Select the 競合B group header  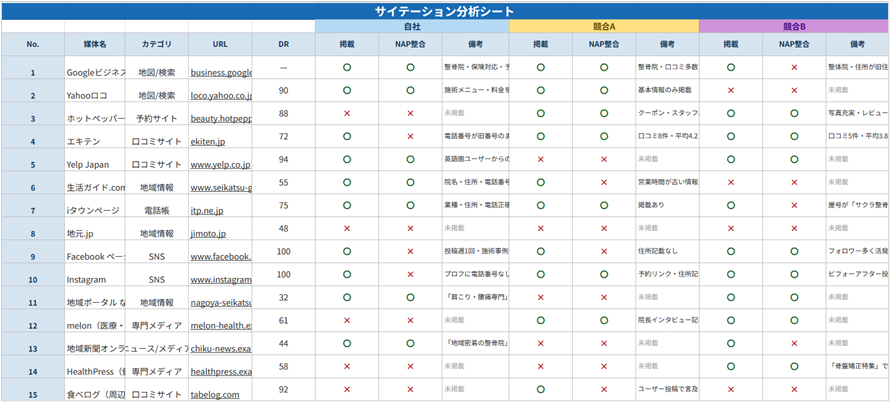point(794,26)
